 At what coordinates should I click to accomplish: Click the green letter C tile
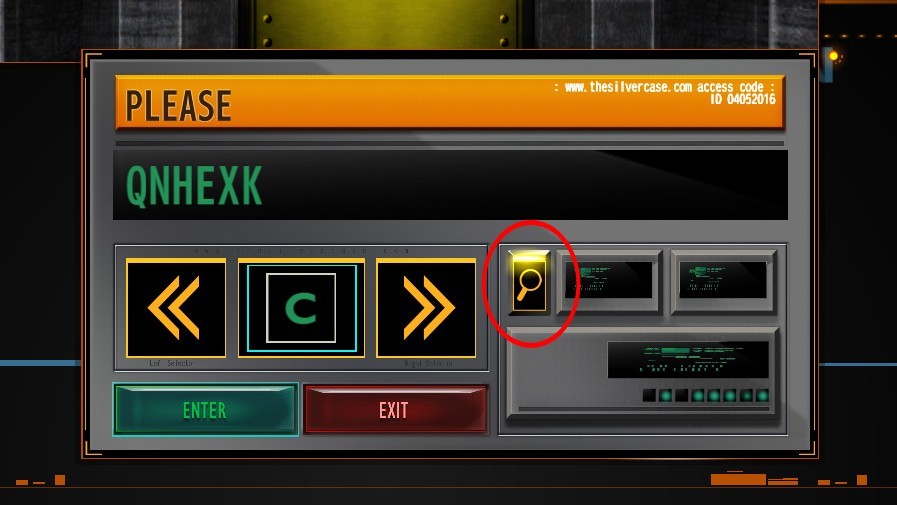[x=301, y=308]
